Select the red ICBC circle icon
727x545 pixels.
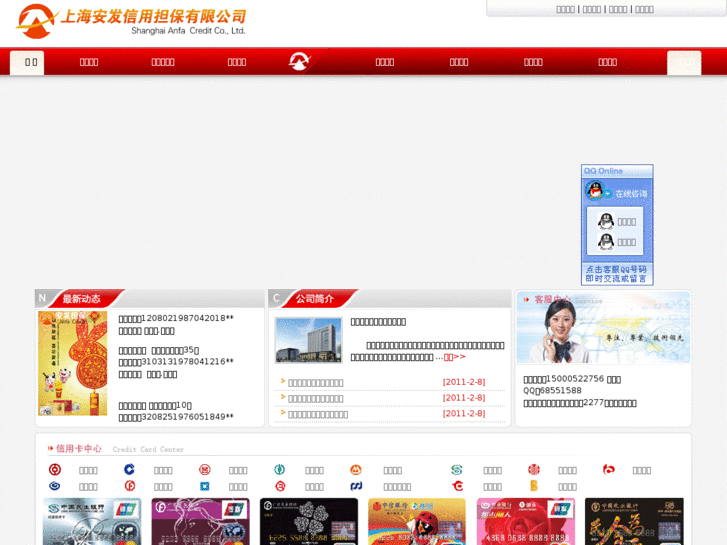204,470
